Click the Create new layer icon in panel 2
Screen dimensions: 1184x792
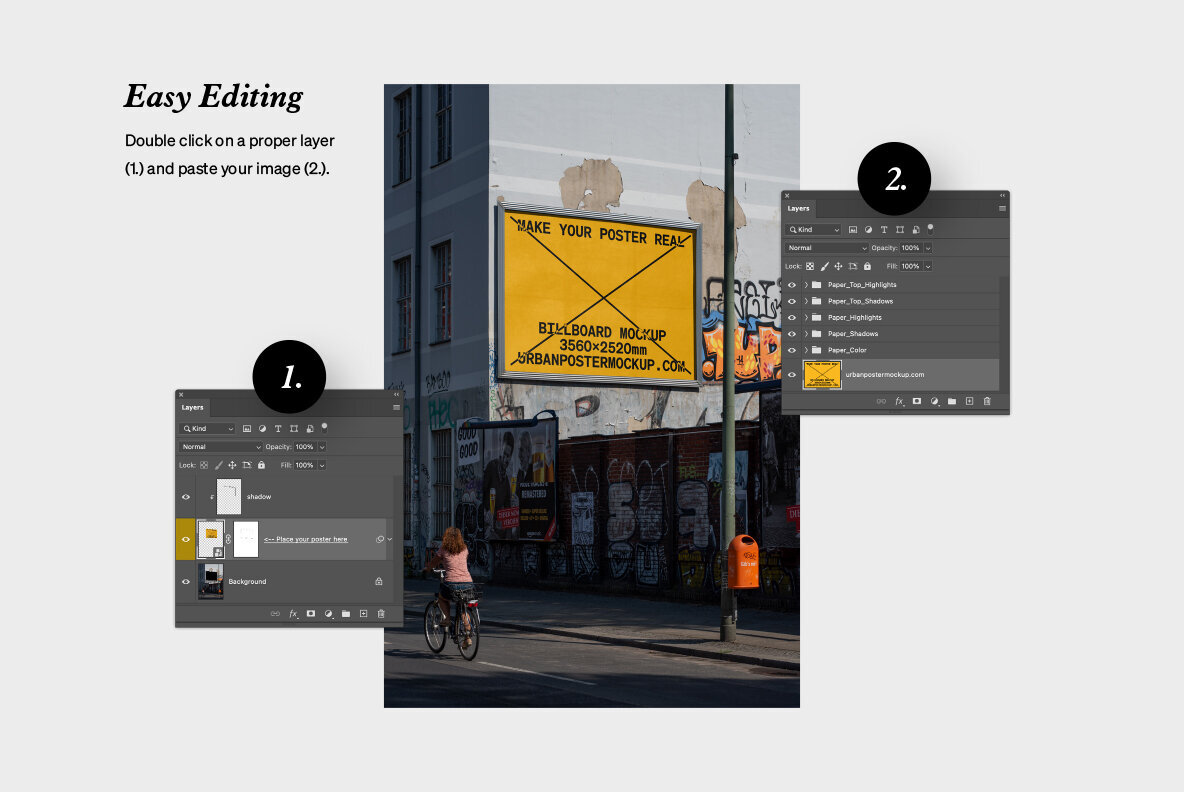[969, 401]
